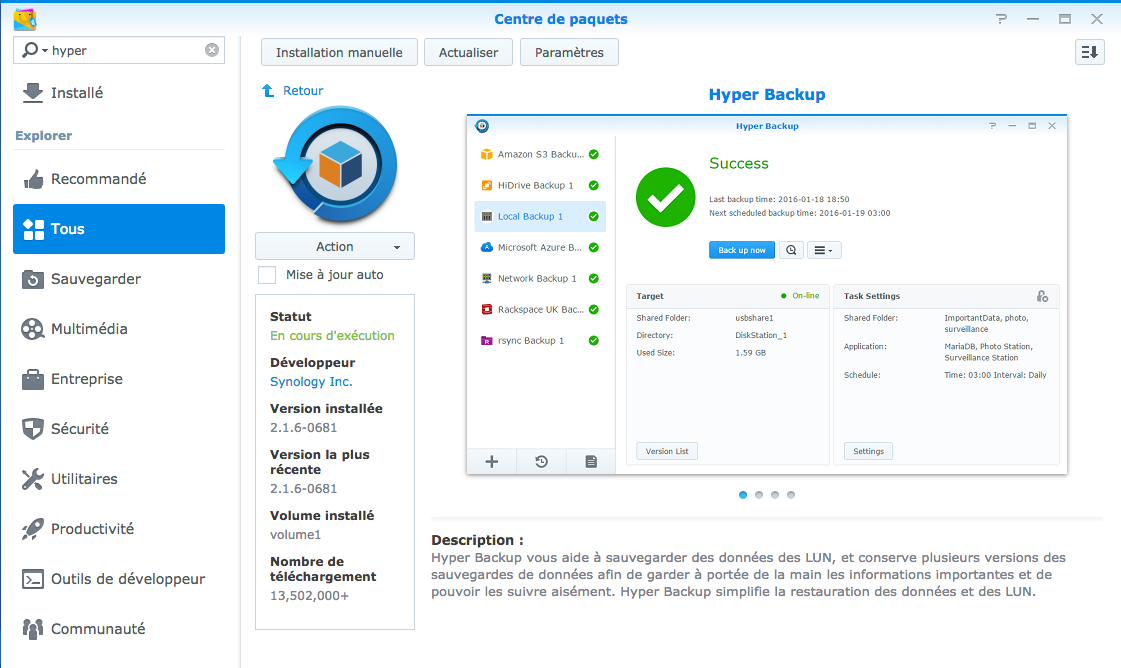Click the volume1 installed volume value
The image size is (1121, 668).
pyautogui.click(x=295, y=535)
